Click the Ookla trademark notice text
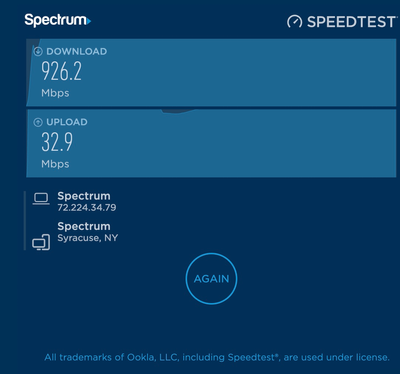 tap(217, 358)
